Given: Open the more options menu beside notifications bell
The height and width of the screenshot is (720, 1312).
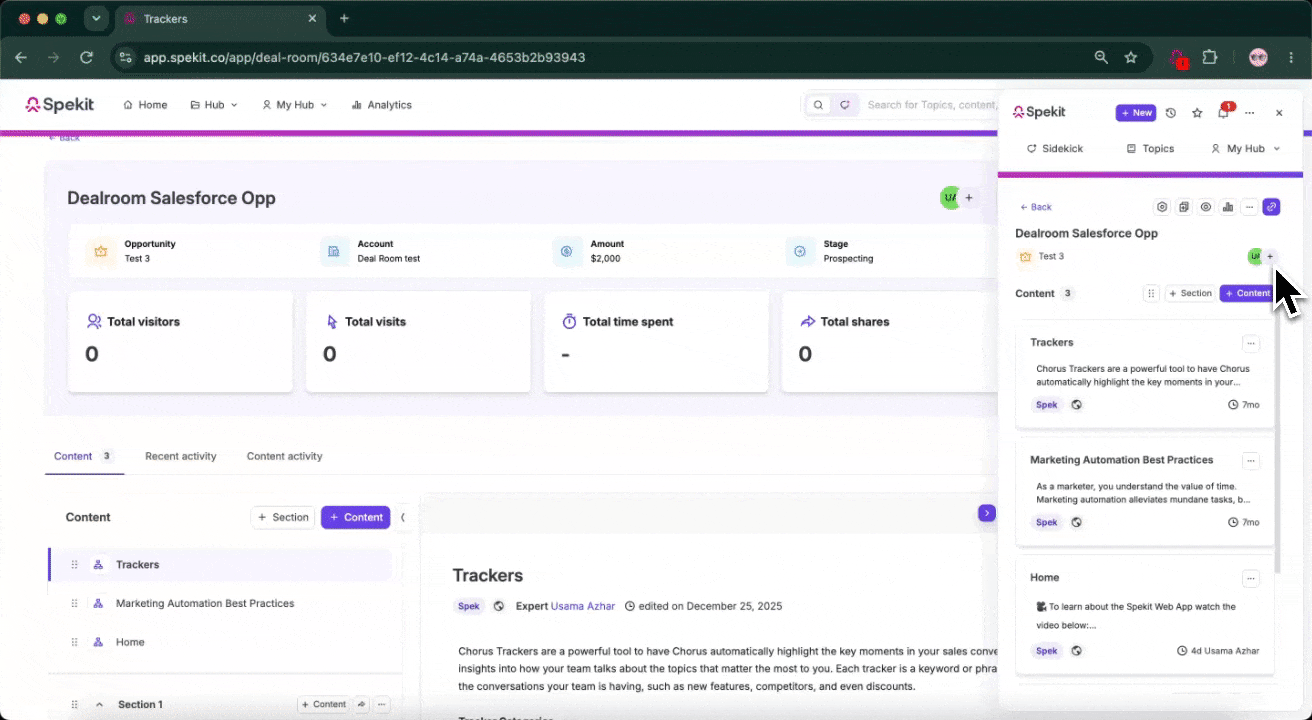Looking at the screenshot, I should coord(1250,113).
